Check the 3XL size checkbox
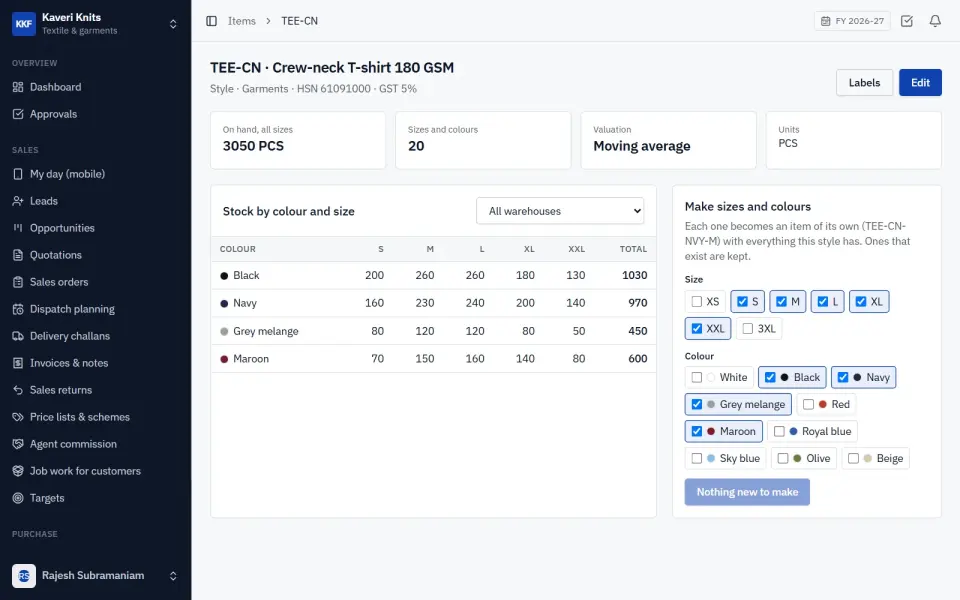Image resolution: width=960 pixels, height=600 pixels. pyautogui.click(x=748, y=328)
